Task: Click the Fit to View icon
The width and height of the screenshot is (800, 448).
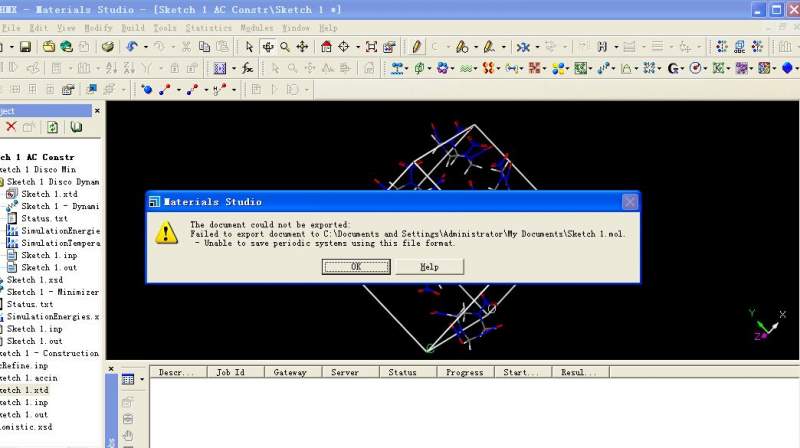Action: (371, 47)
